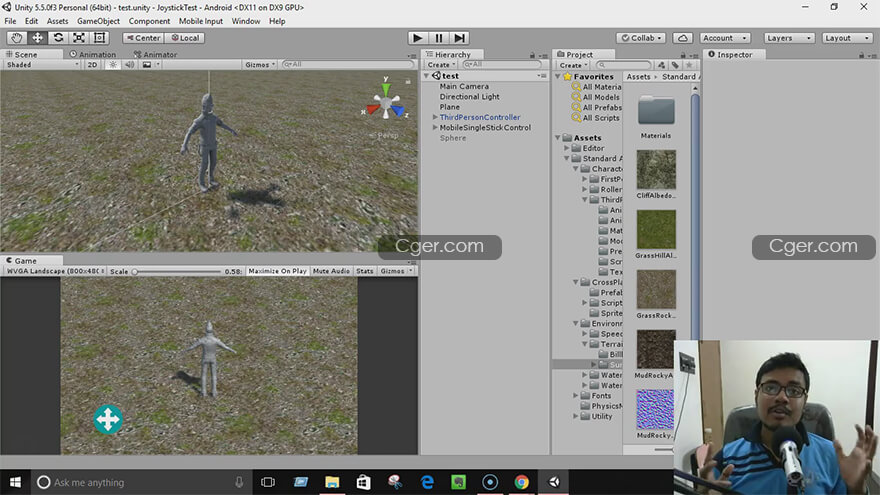Toggle the Stats overlay
The height and width of the screenshot is (495, 880).
(x=364, y=271)
